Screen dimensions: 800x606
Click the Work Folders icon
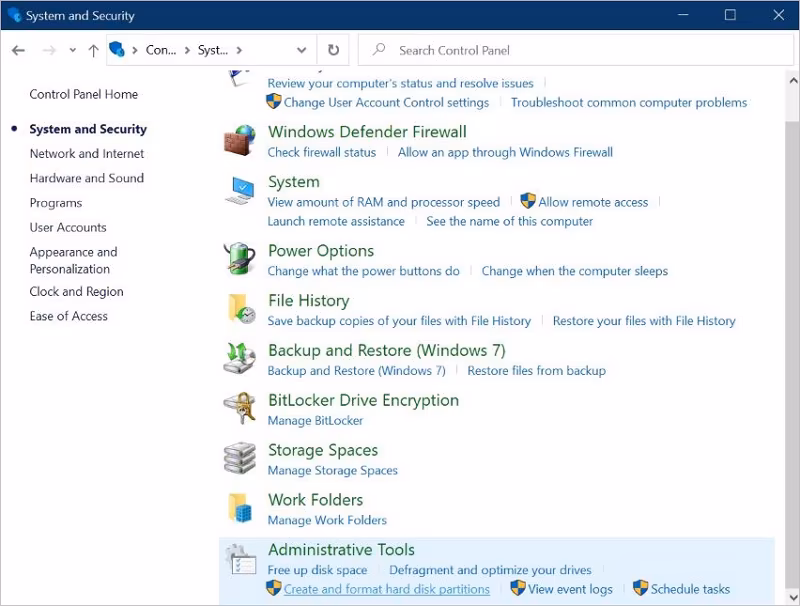tap(240, 508)
